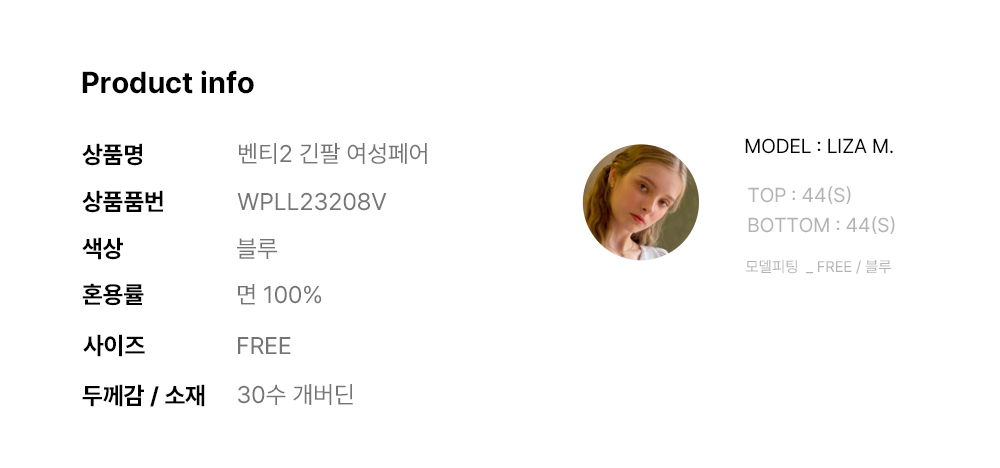Click the 100% percentage in composition row
Viewport: 1000px width, 468px height.
click(x=292, y=295)
